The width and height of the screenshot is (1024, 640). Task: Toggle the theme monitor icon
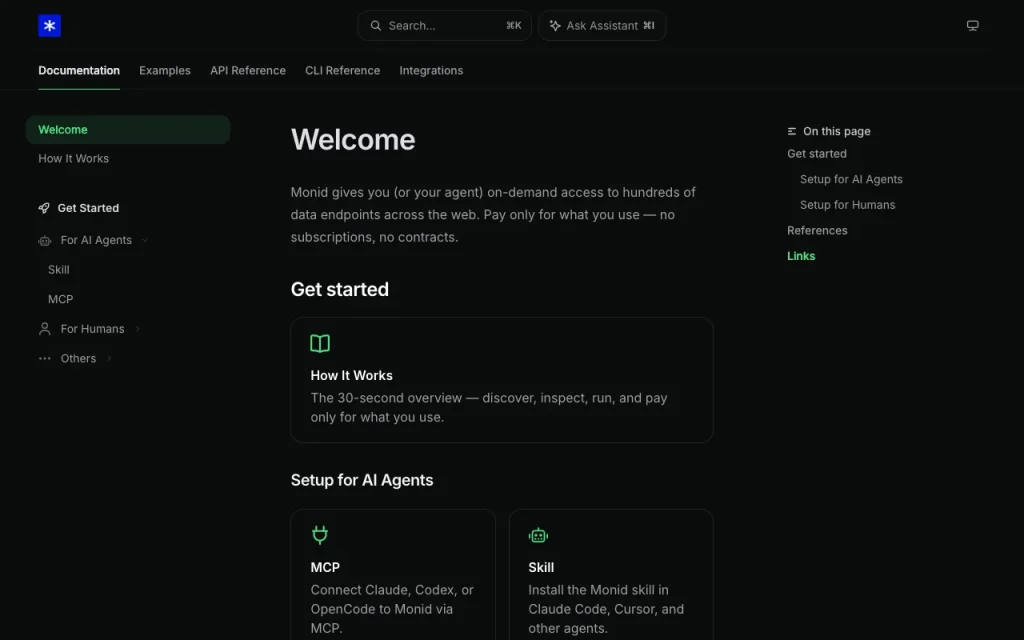[x=972, y=25]
